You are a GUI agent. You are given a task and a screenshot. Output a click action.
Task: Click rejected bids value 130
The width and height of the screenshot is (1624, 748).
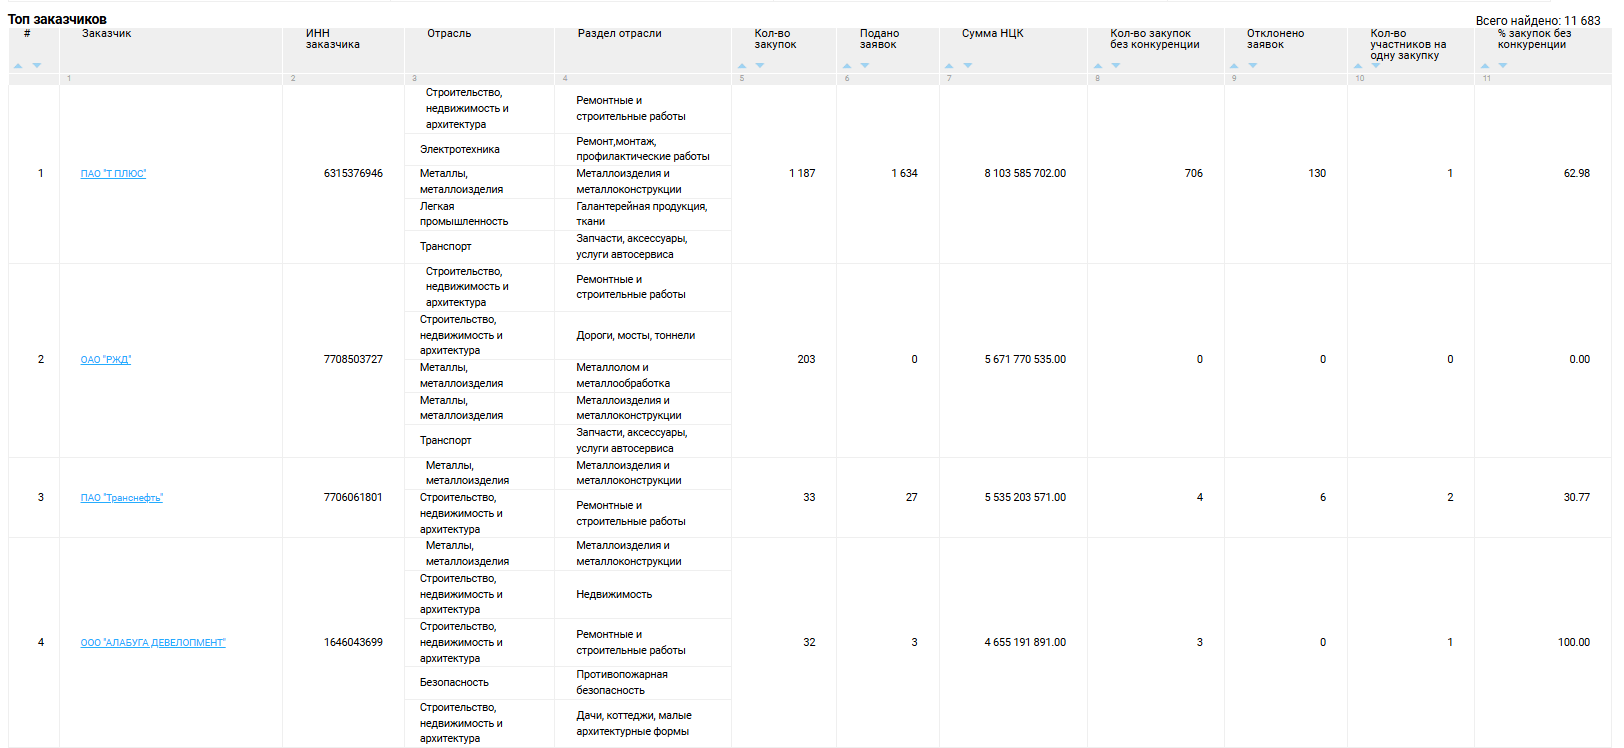[1317, 174]
